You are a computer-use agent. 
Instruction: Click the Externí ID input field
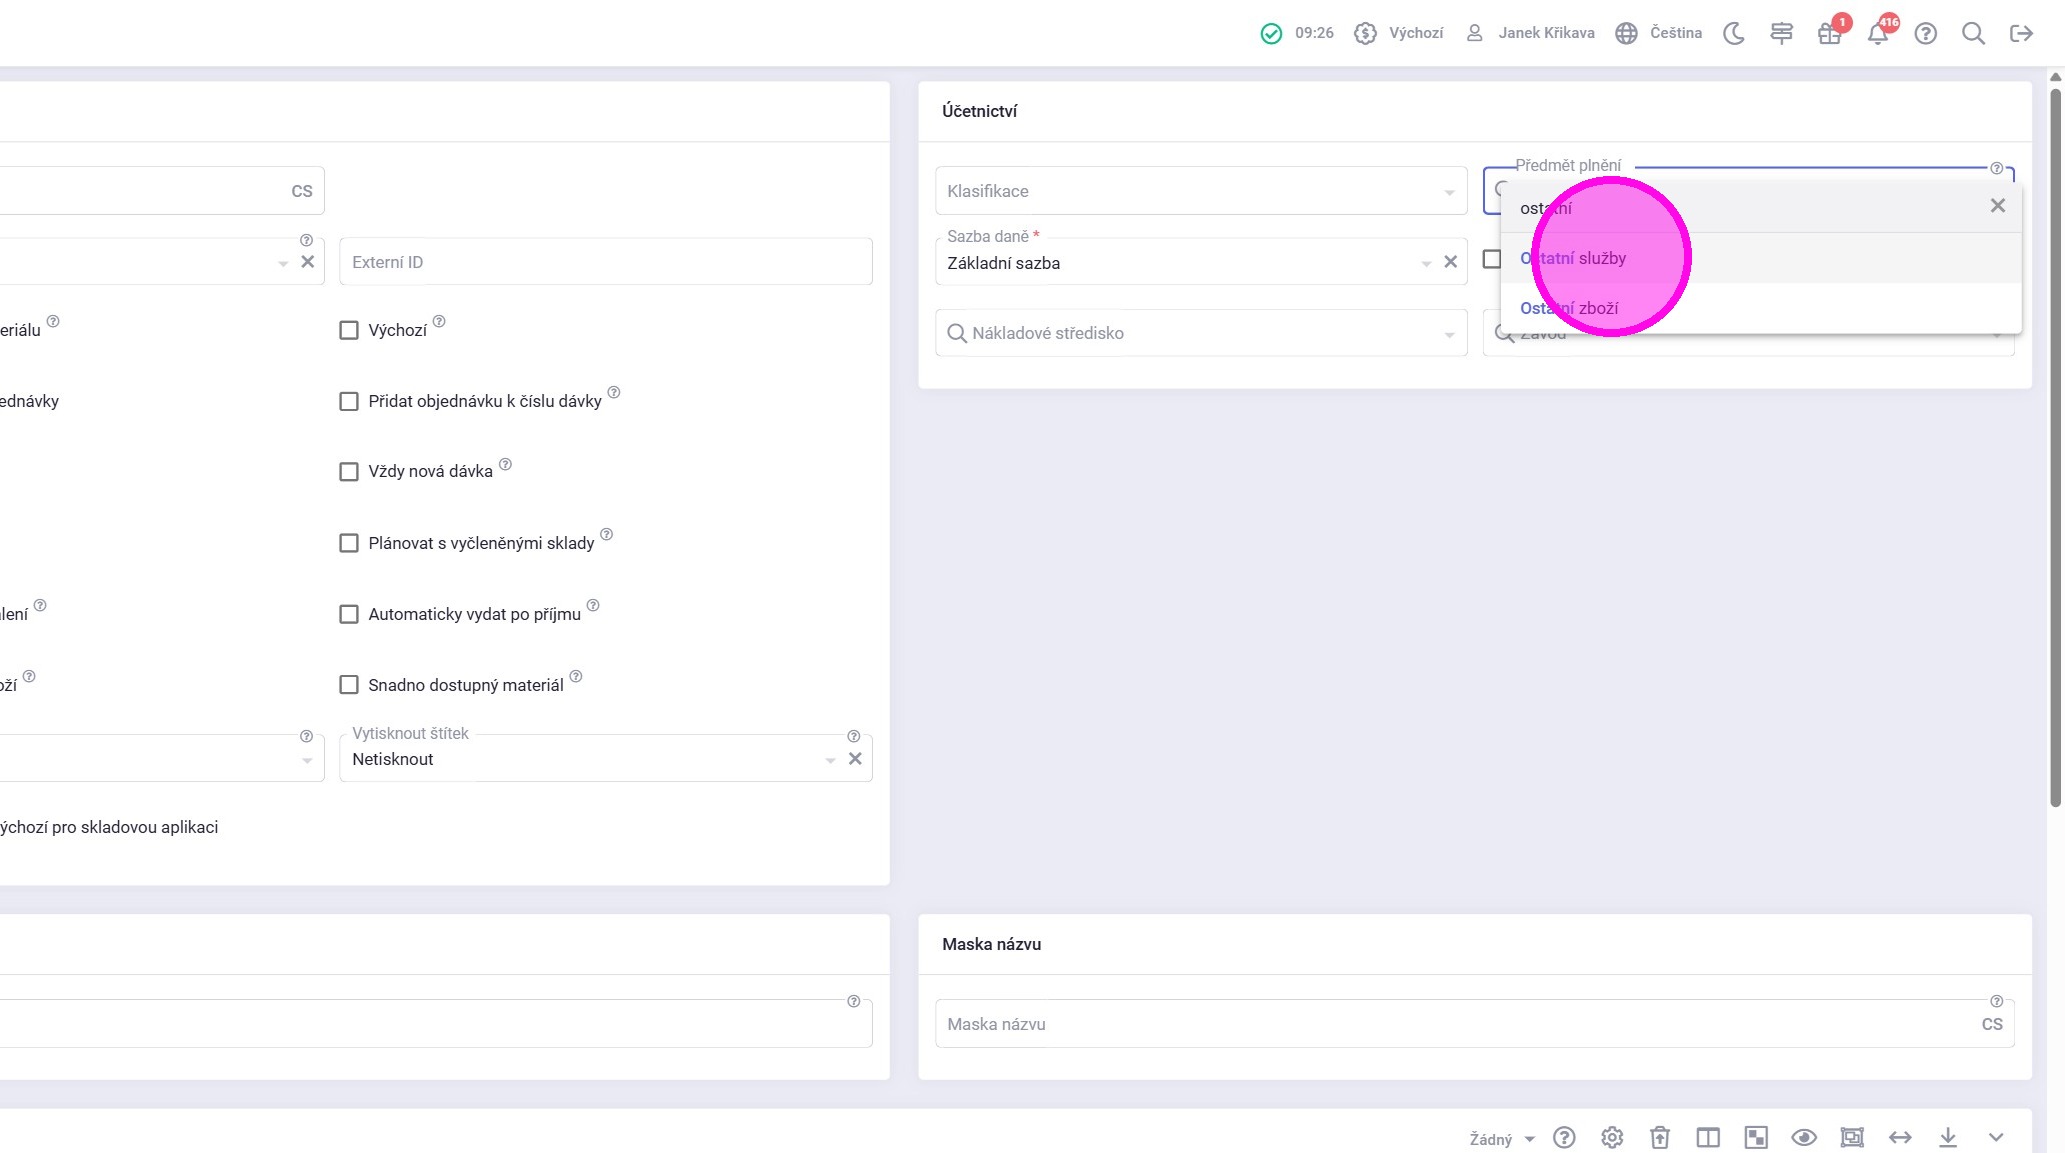tap(605, 262)
